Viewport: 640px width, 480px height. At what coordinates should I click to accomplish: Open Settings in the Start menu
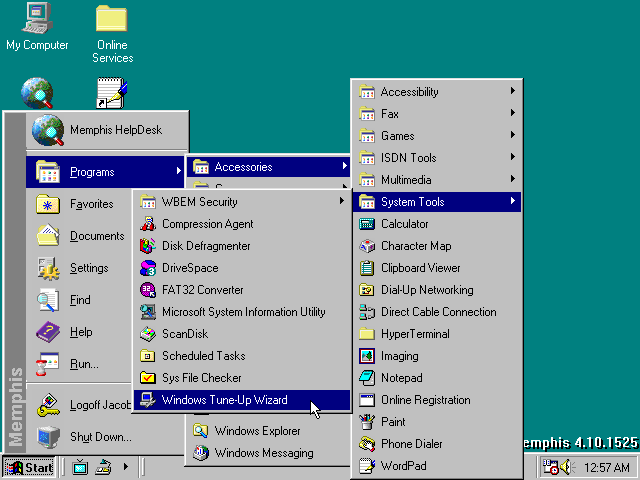click(80, 267)
